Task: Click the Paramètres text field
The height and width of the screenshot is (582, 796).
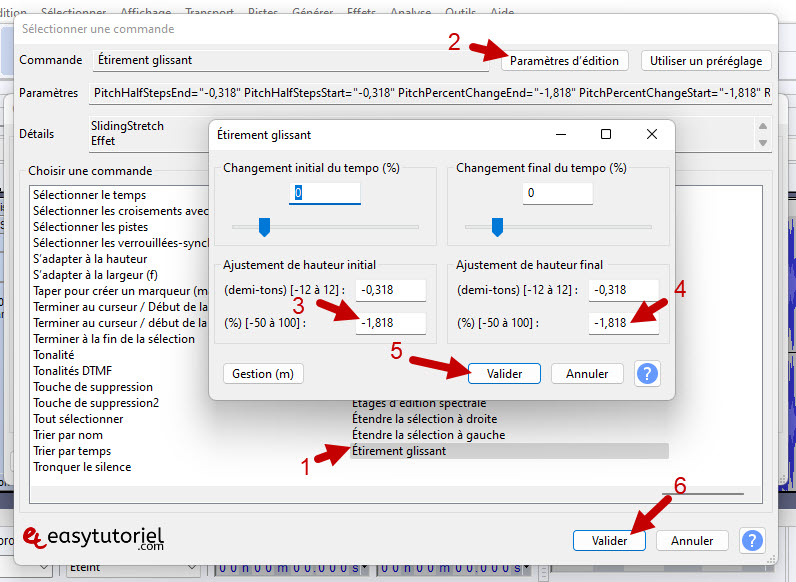Action: pyautogui.click(x=430, y=93)
